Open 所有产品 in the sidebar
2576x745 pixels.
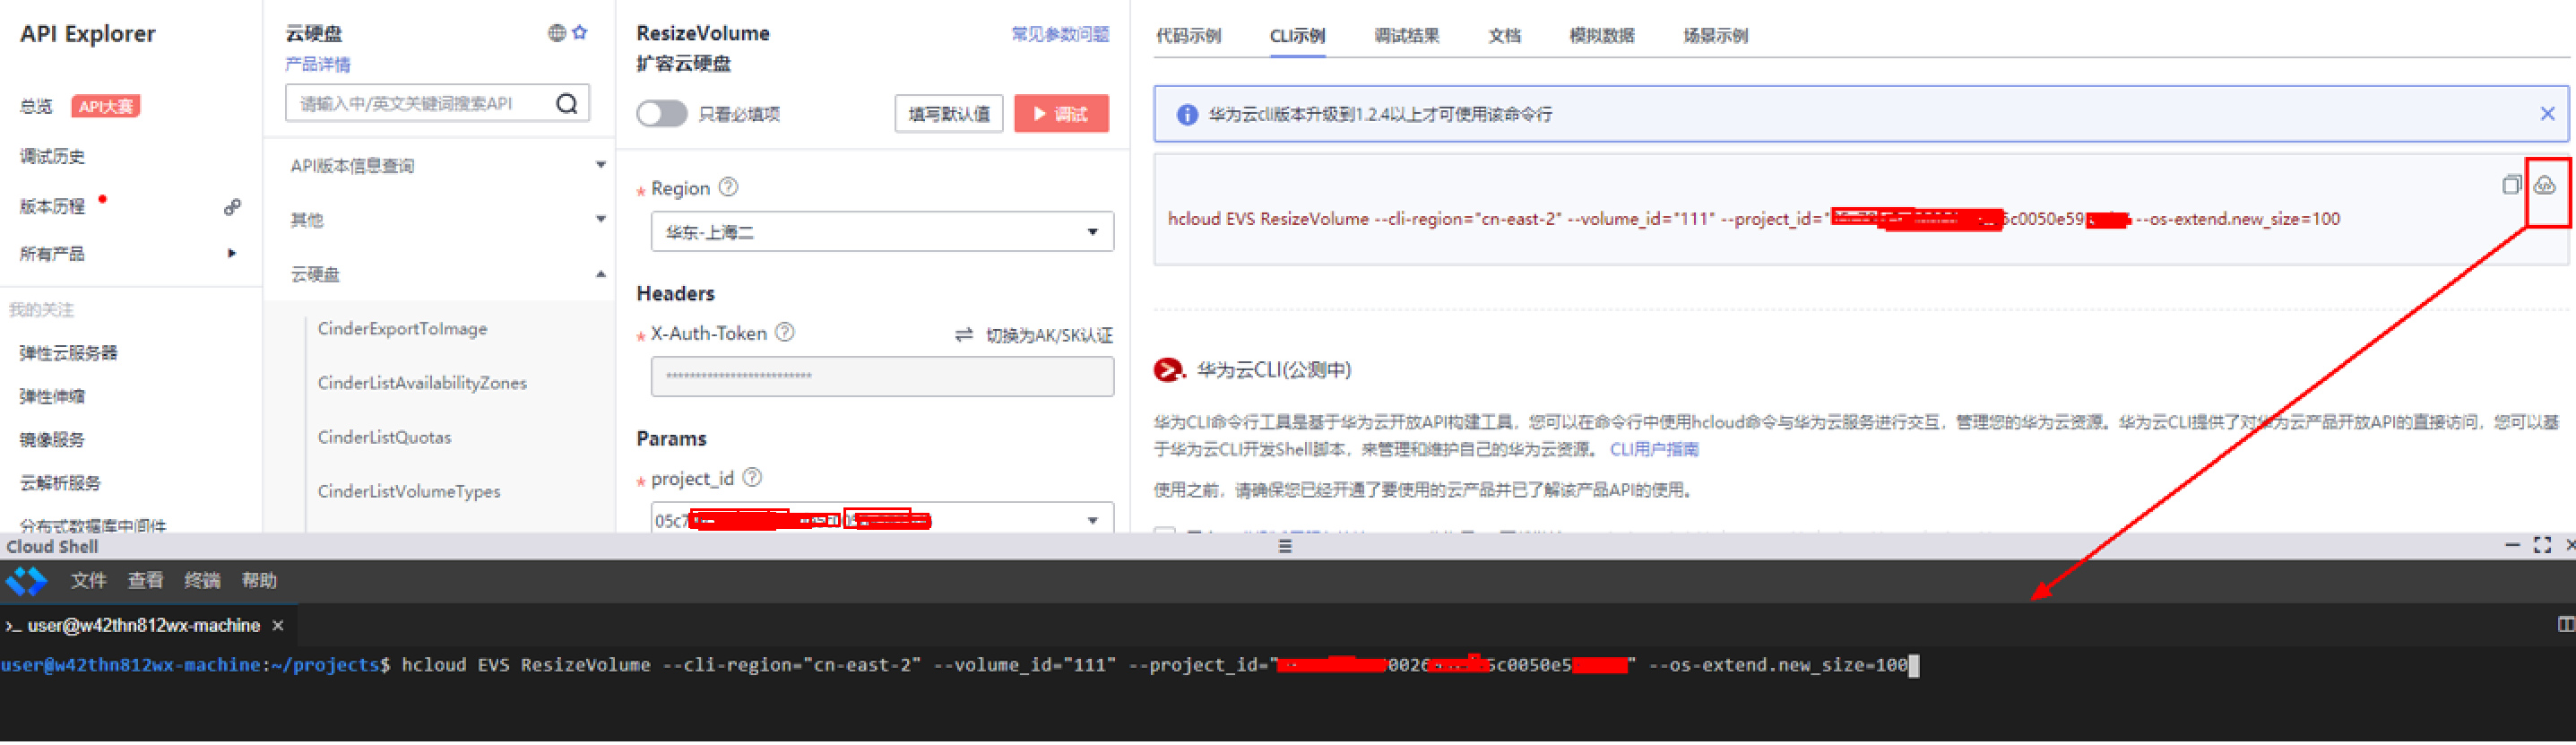click(x=52, y=254)
